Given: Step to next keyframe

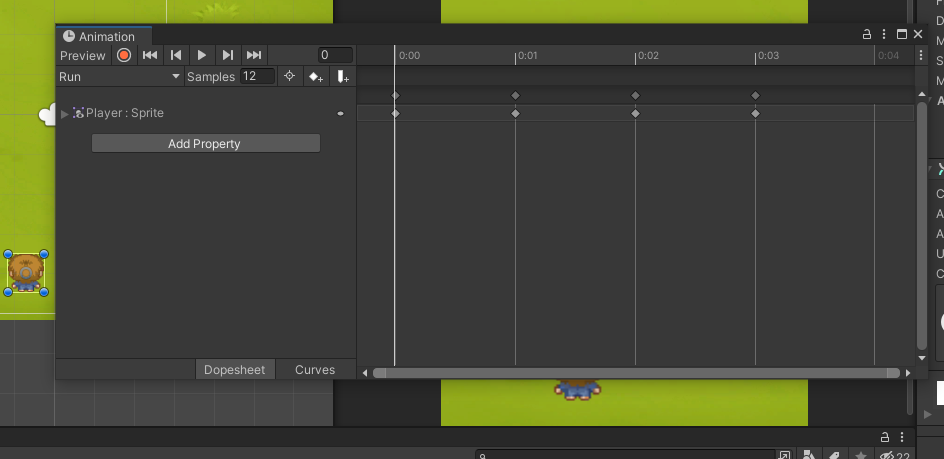Looking at the screenshot, I should point(228,55).
